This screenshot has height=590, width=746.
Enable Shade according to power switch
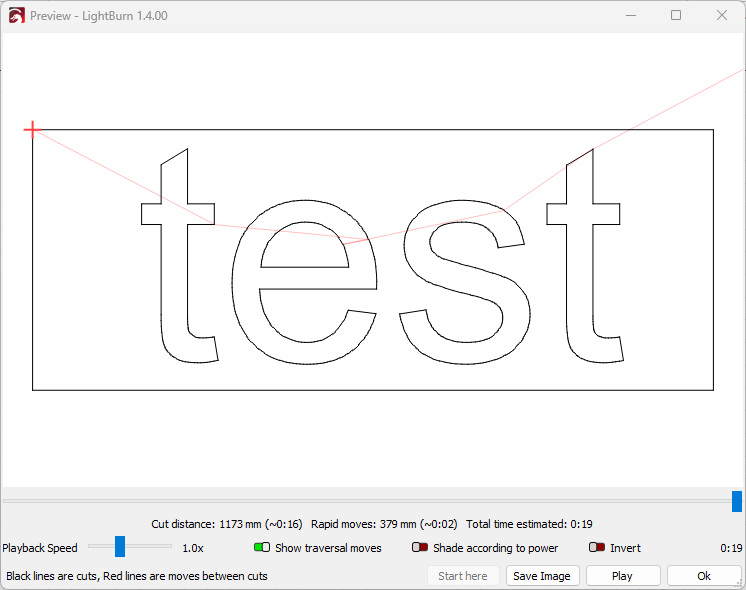click(x=420, y=547)
